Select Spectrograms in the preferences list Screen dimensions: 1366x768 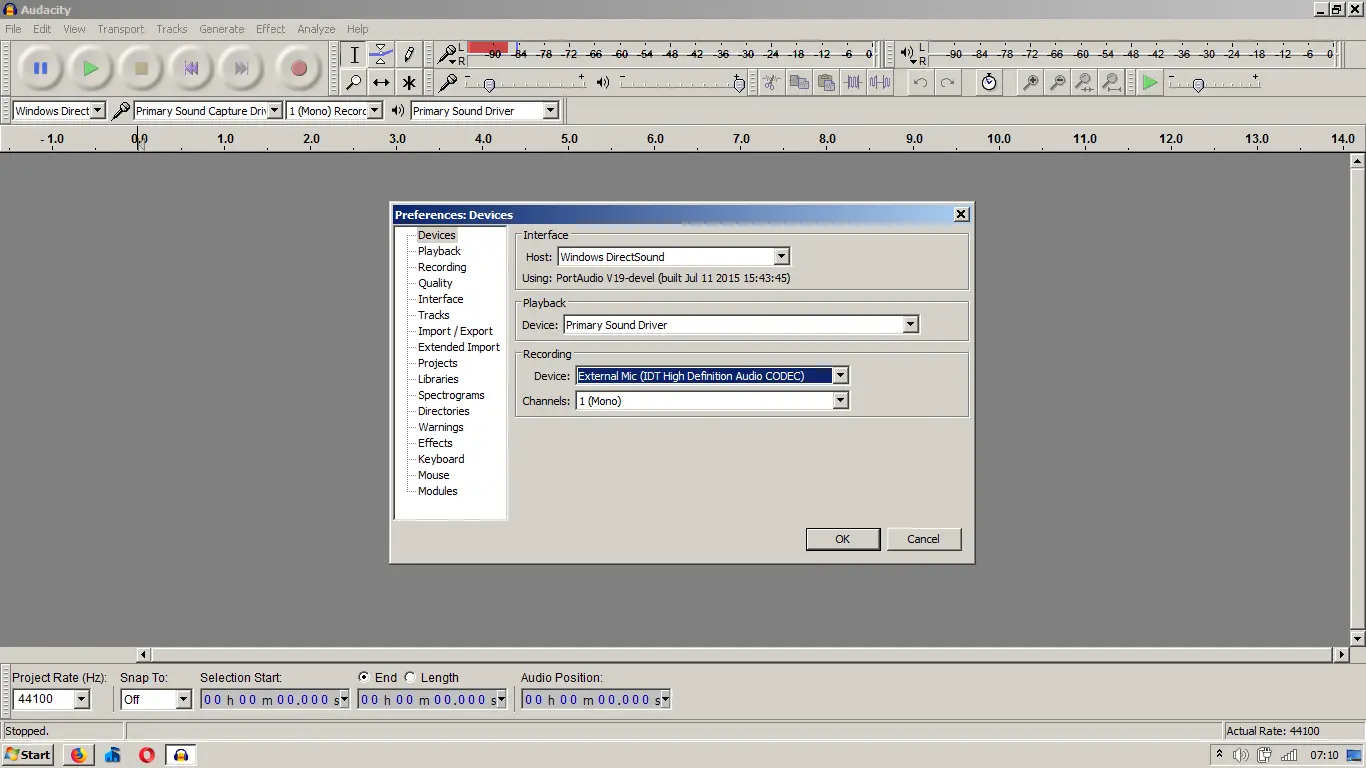coord(451,395)
